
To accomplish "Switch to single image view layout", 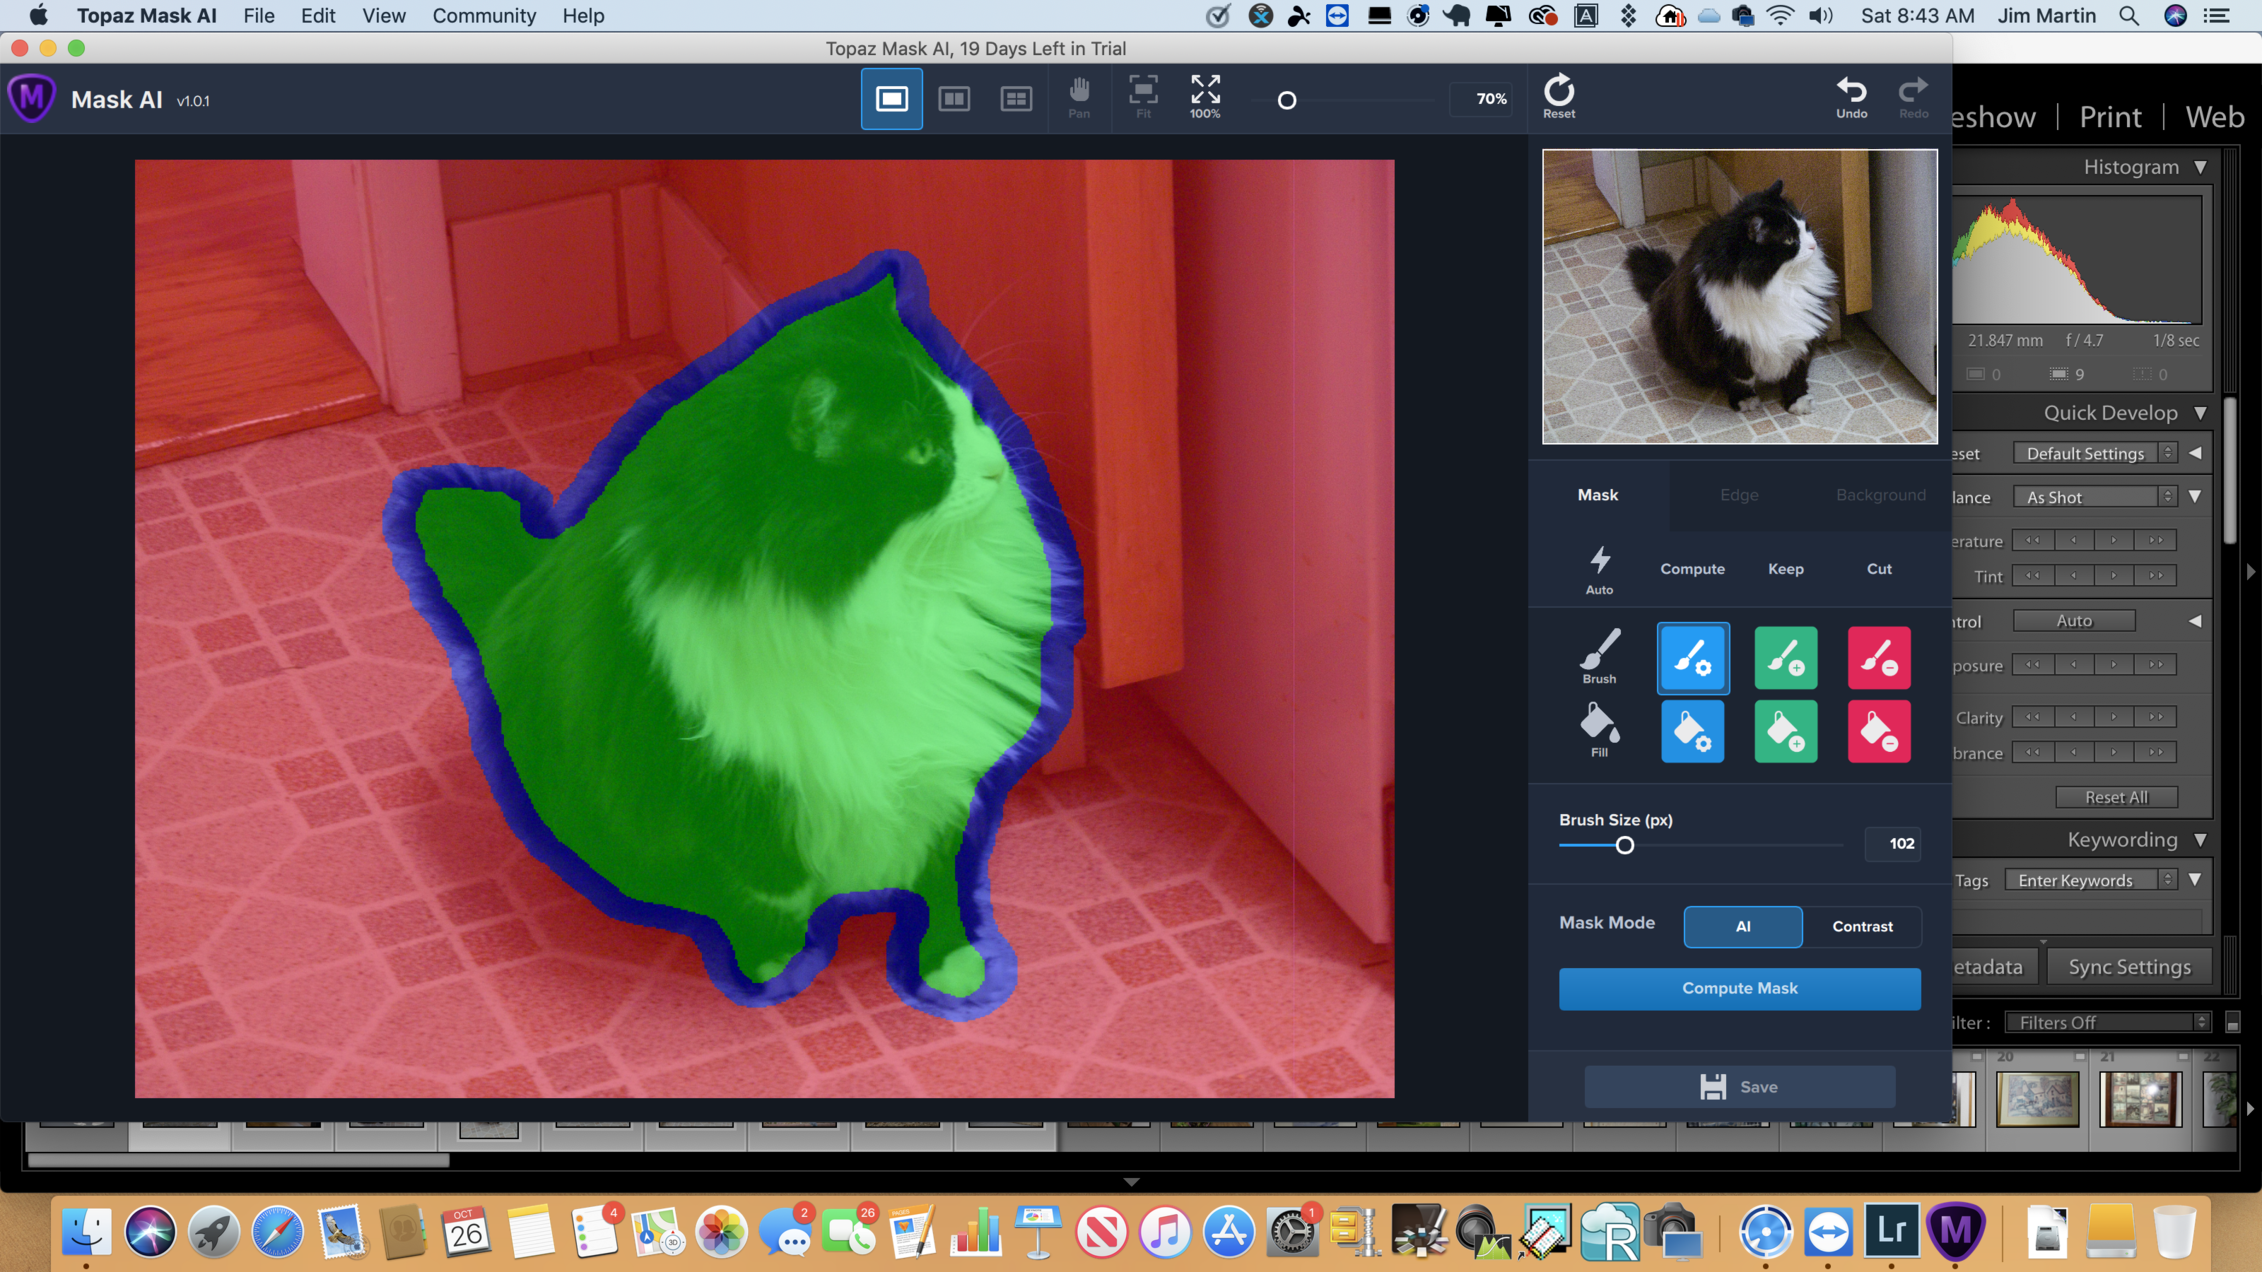I will pos(891,98).
